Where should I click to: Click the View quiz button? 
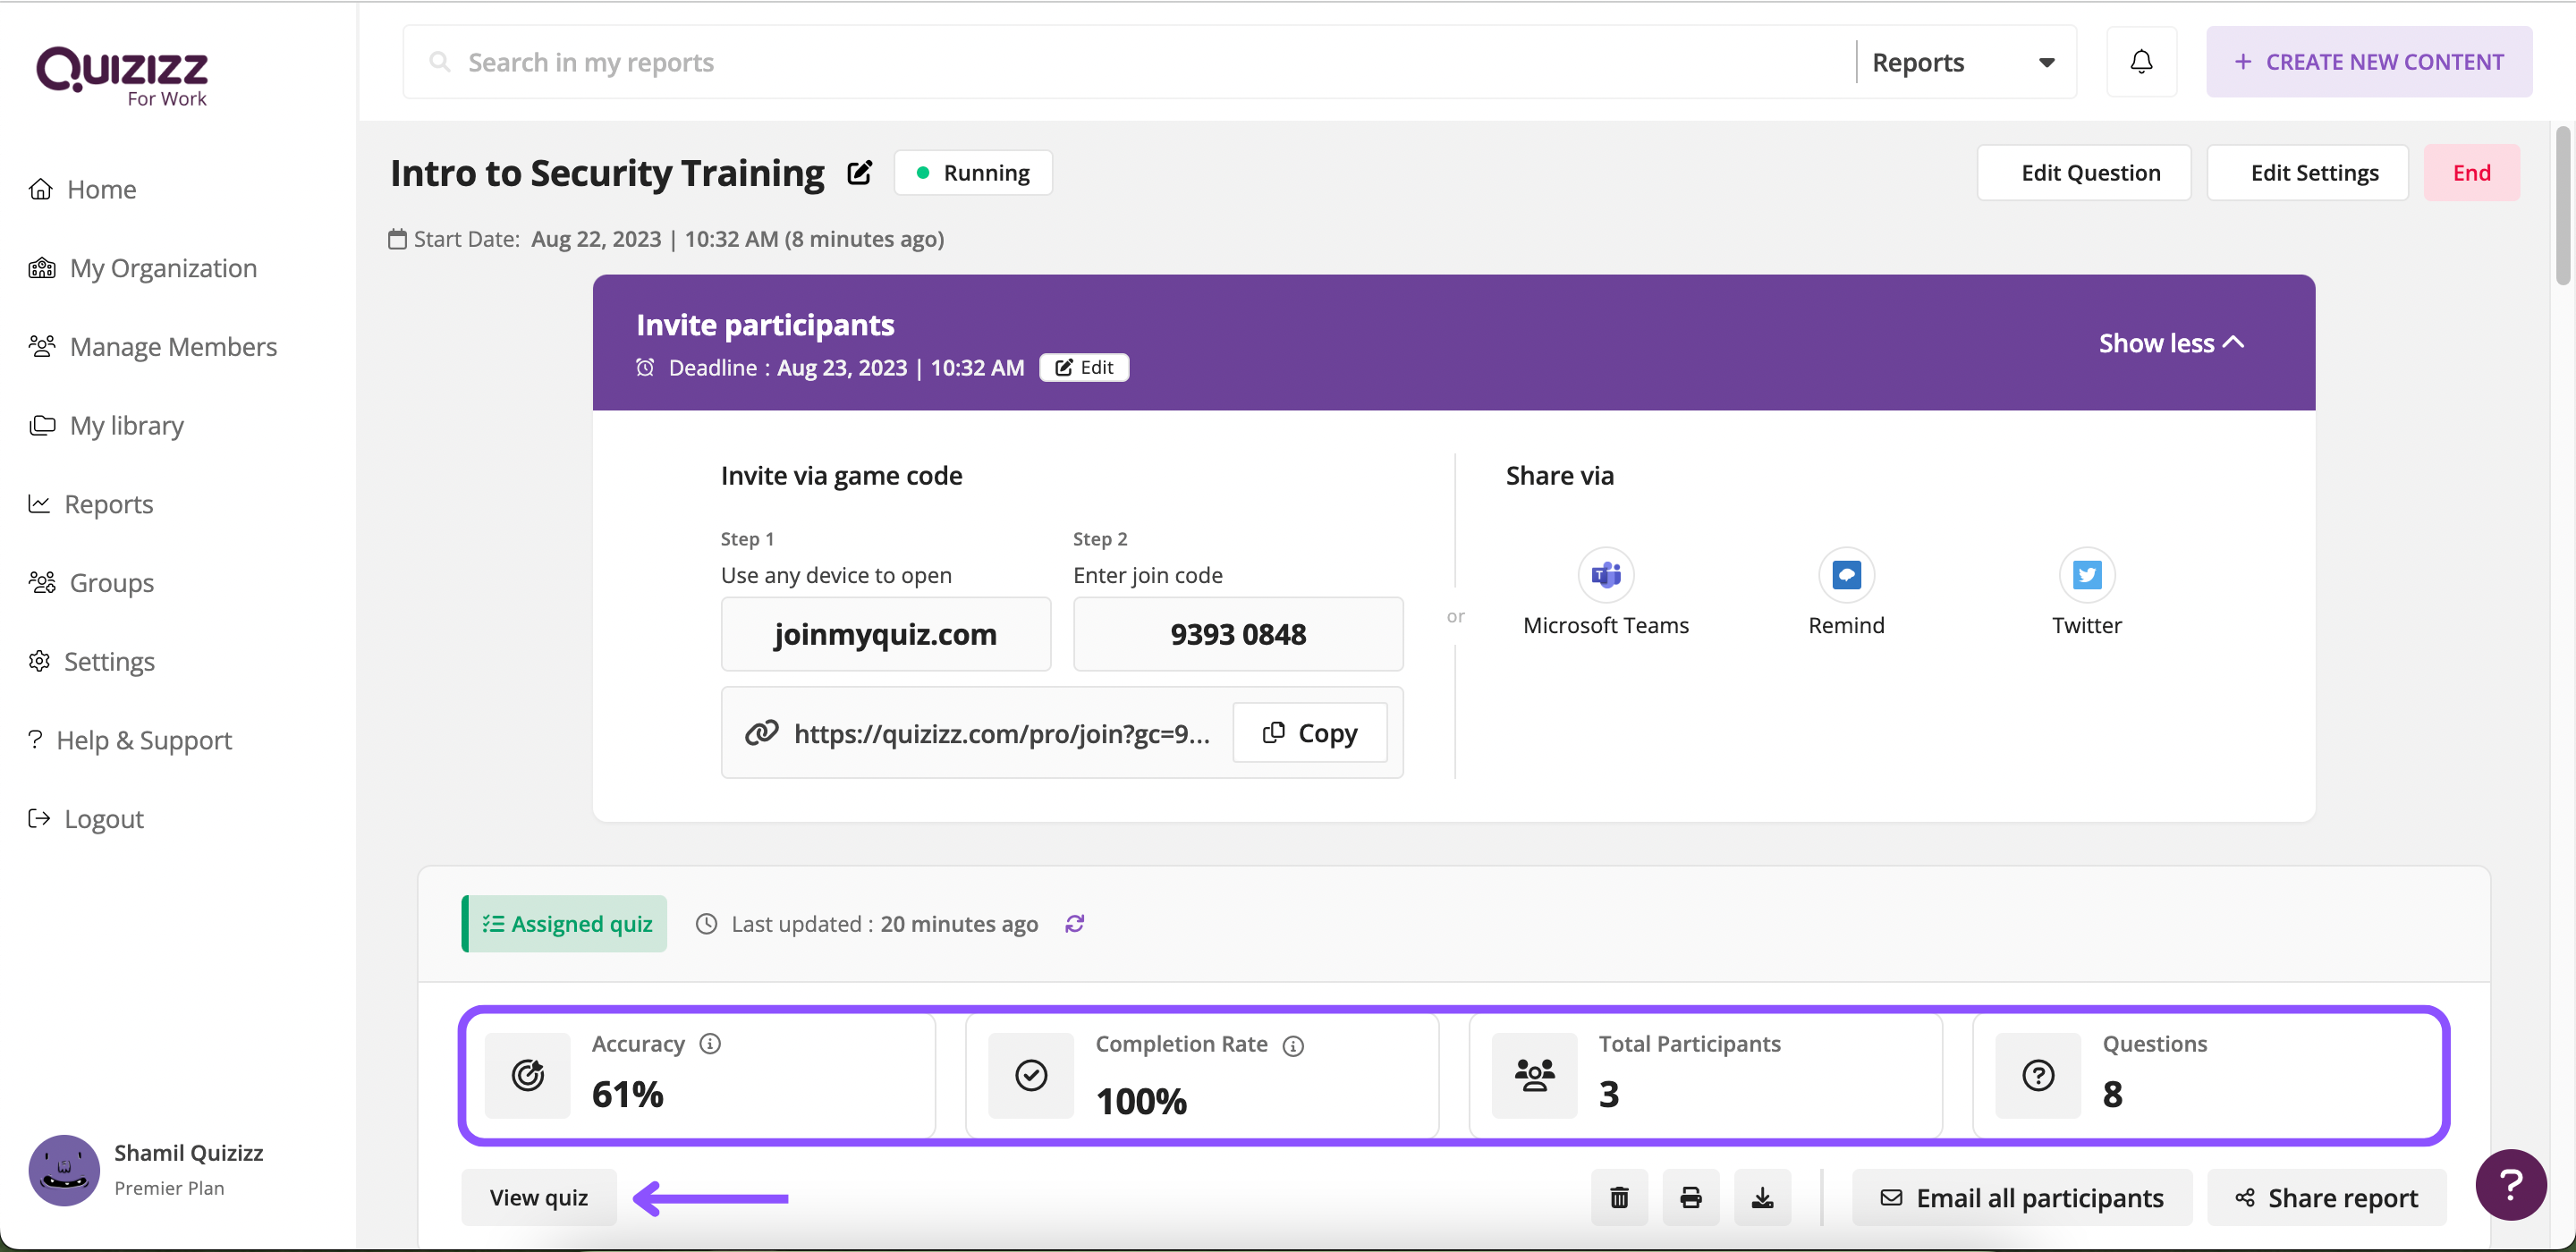538,1197
